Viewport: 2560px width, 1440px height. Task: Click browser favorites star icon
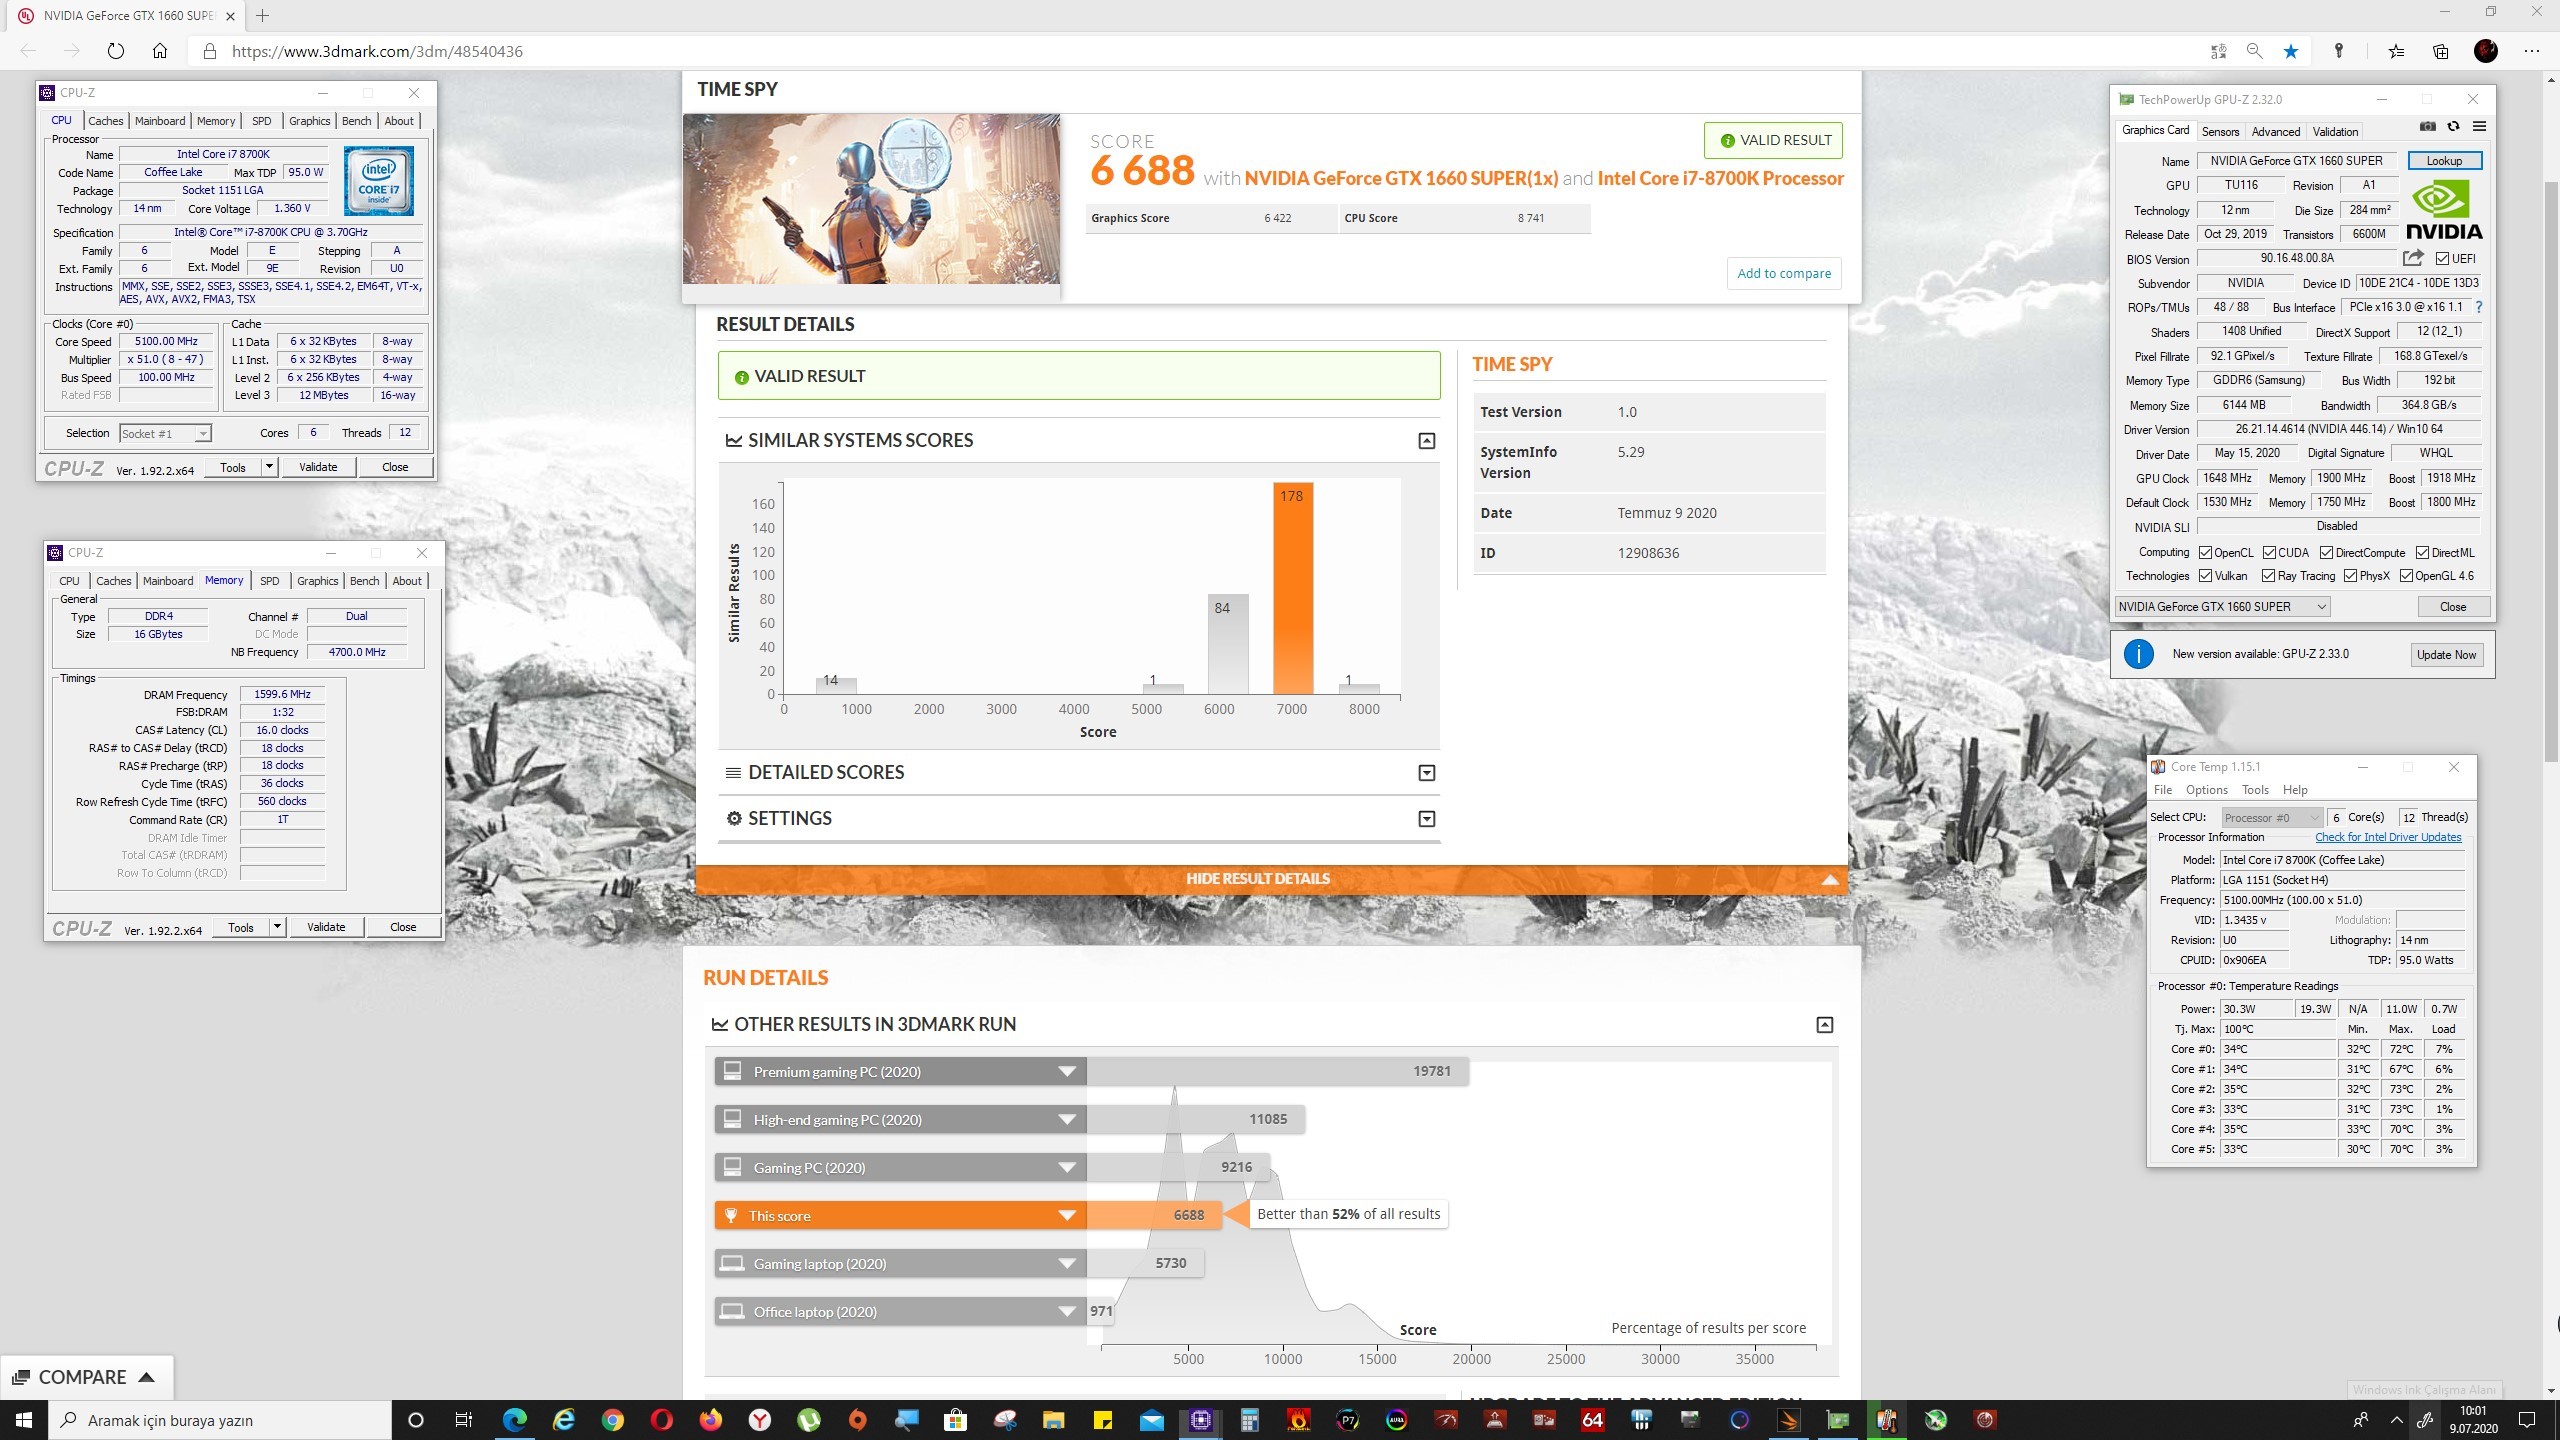point(2291,51)
